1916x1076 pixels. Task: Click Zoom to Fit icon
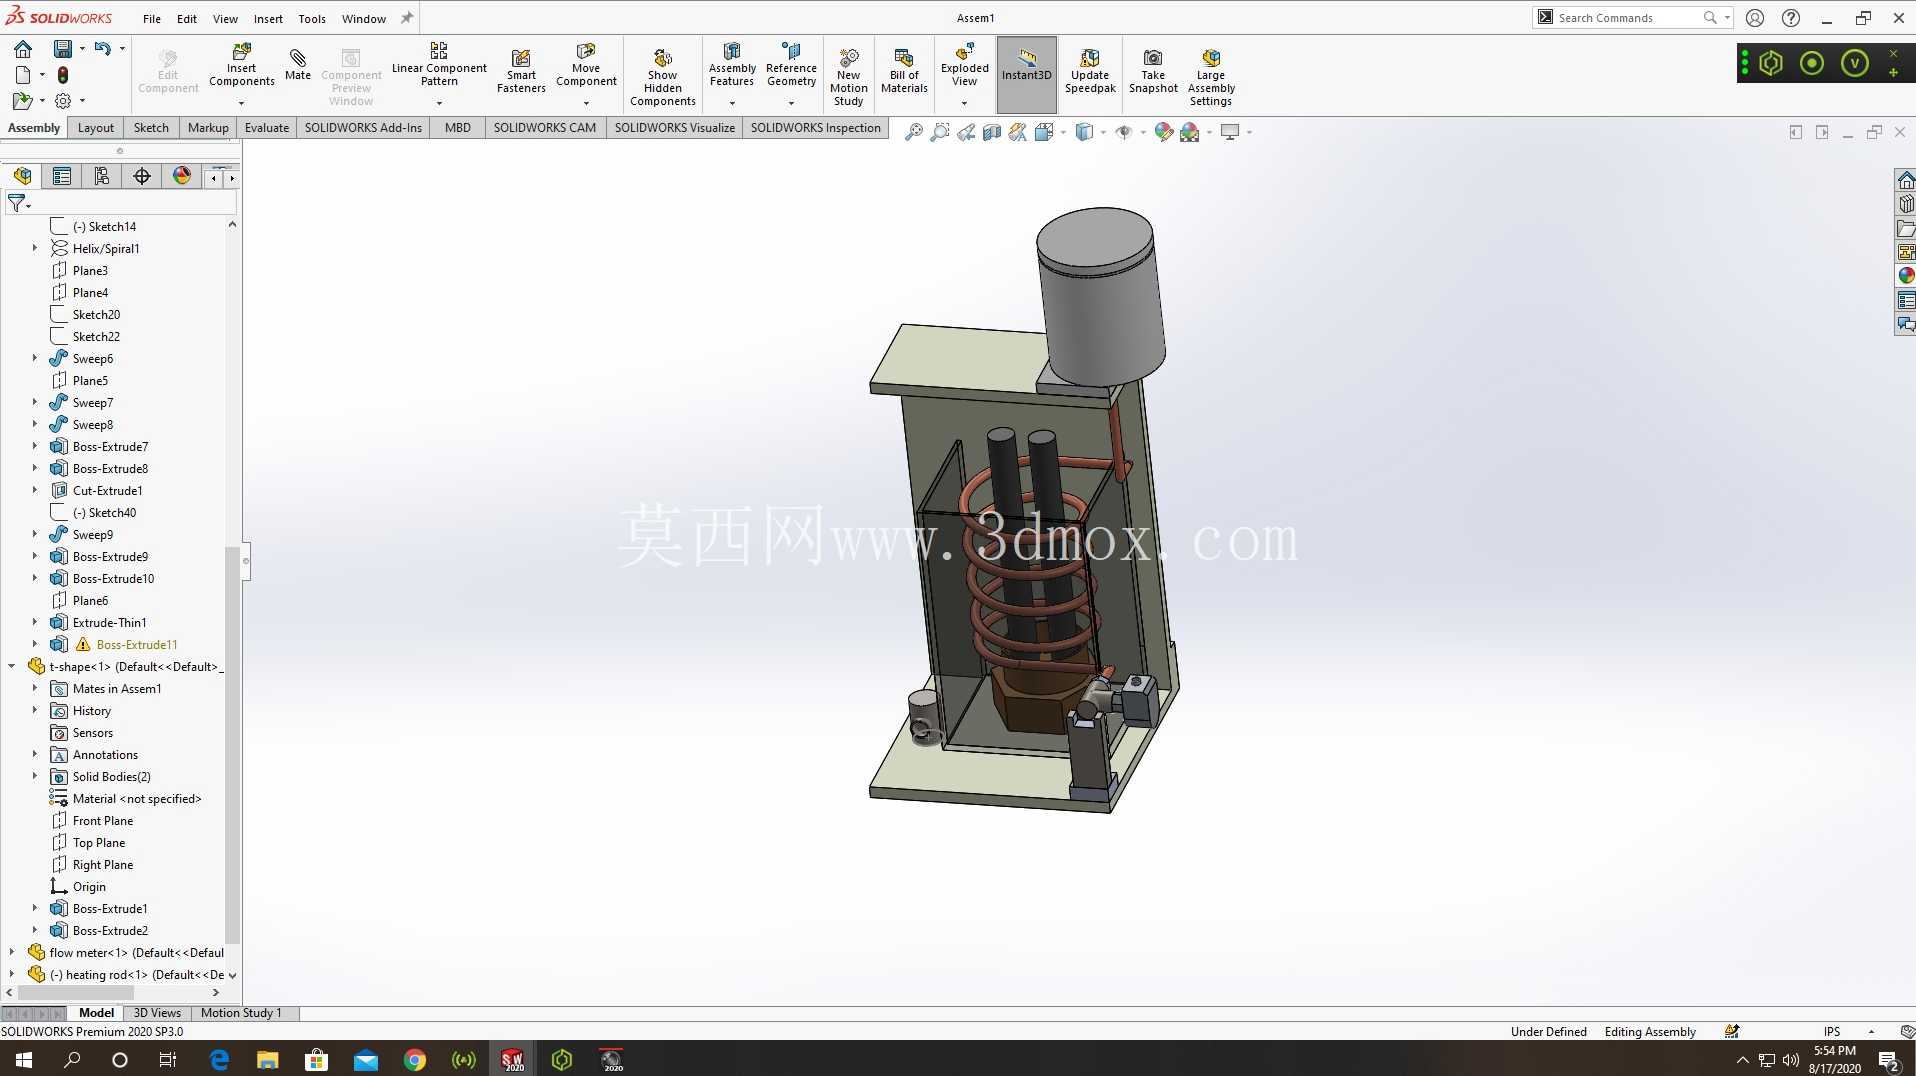pyautogui.click(x=913, y=132)
